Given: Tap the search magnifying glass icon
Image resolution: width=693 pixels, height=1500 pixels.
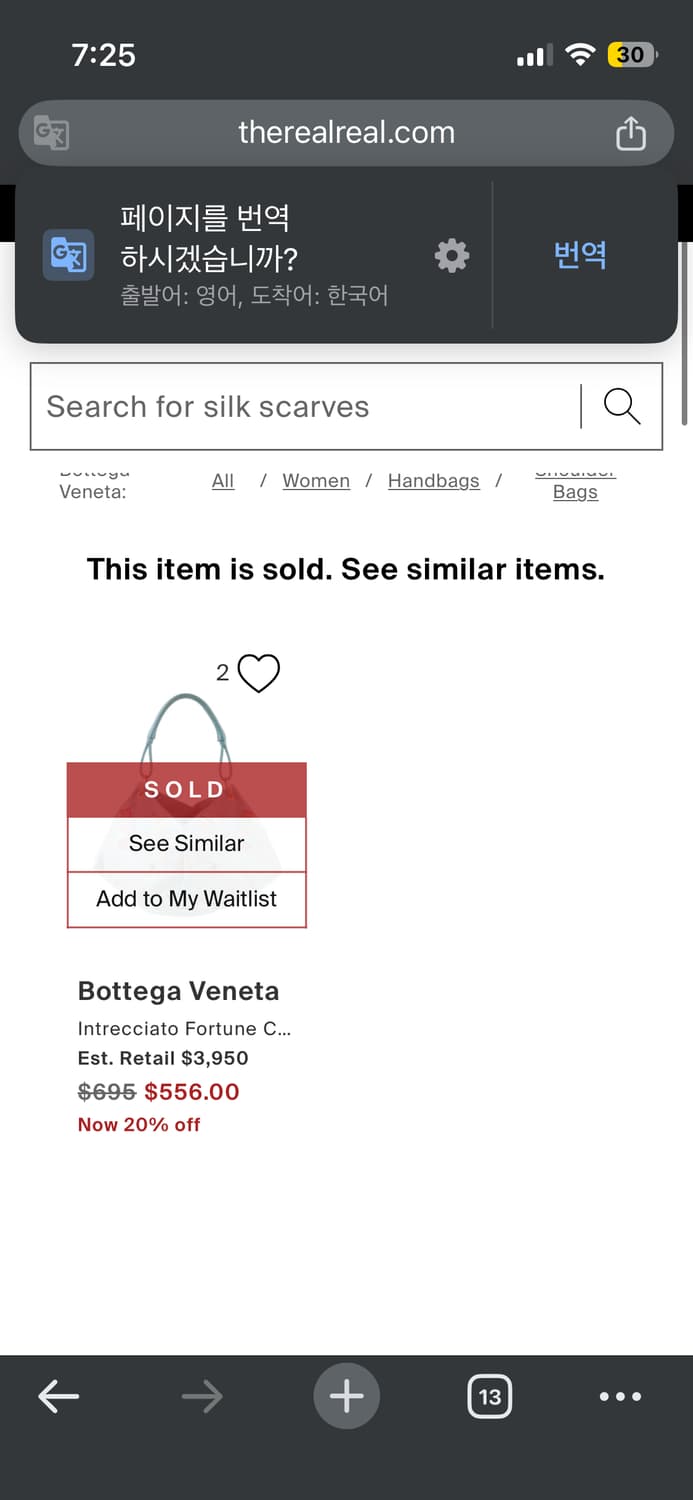Looking at the screenshot, I should coord(622,407).
